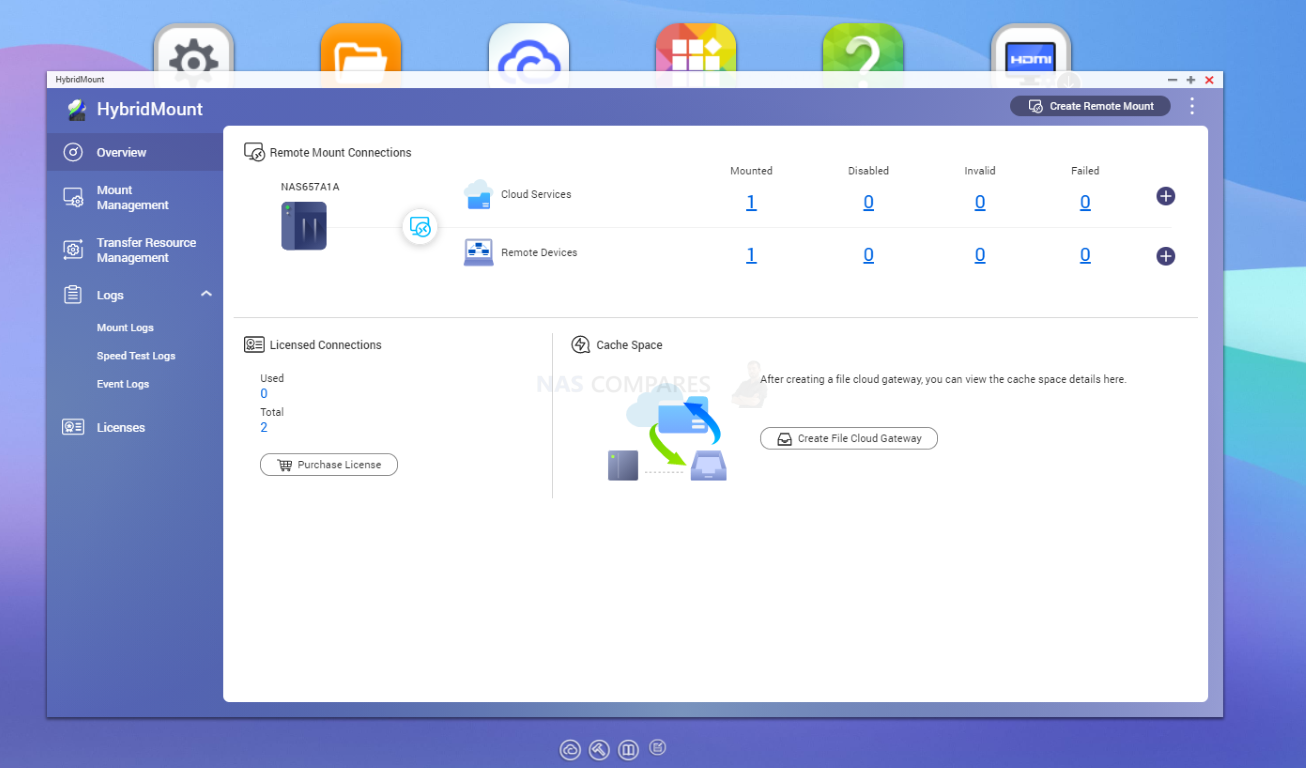This screenshot has width=1306, height=768.
Task: Open Speed Test Logs
Action: (136, 356)
